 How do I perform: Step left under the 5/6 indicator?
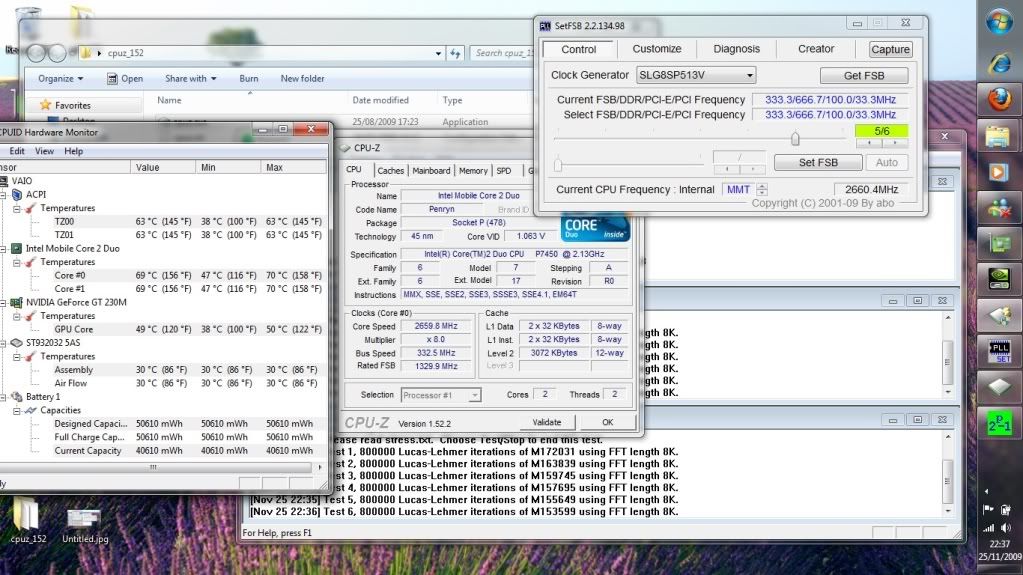pos(869,142)
